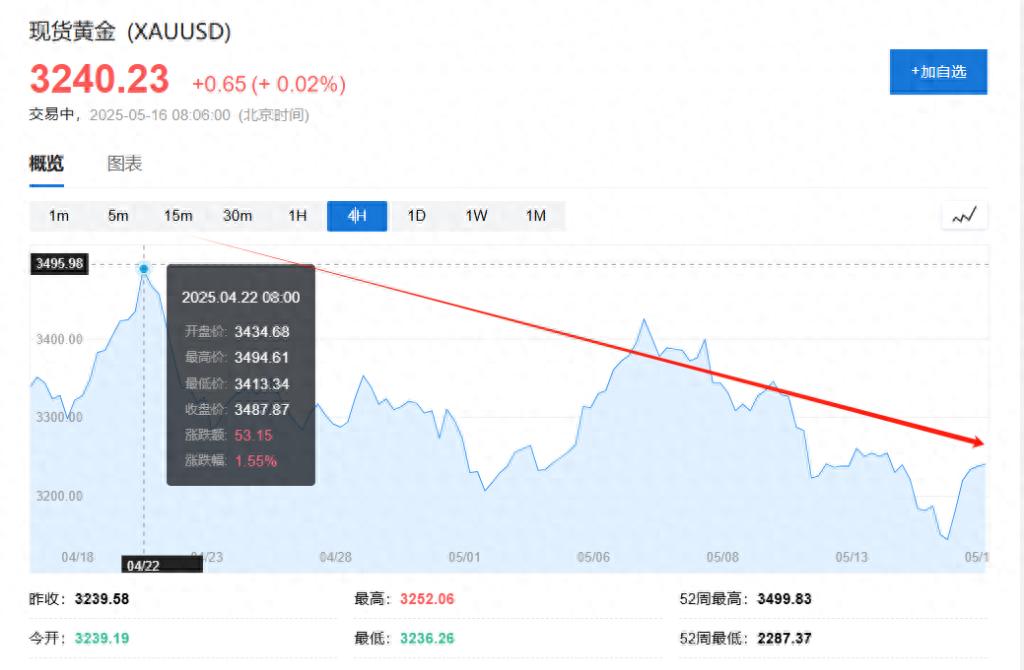Click the 52周最高 value 3499.83
This screenshot has width=1024, height=670.
coord(785,598)
